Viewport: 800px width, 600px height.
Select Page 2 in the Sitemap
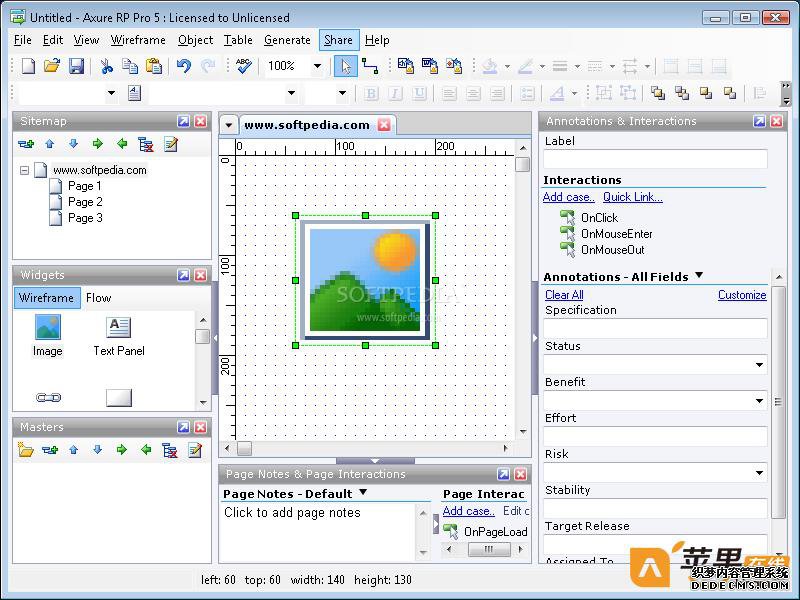(x=85, y=202)
